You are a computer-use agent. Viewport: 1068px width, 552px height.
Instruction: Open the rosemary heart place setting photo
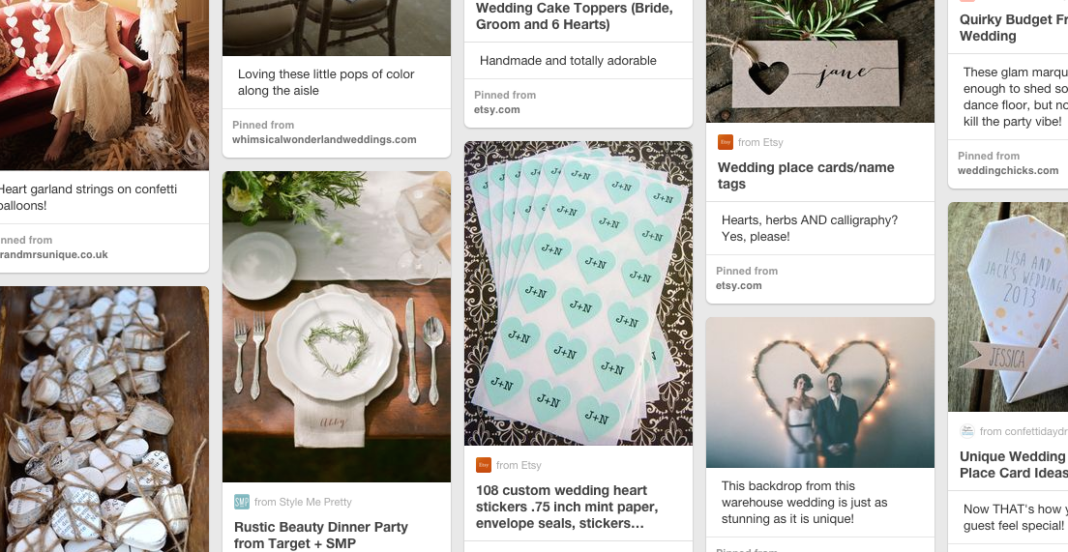336,327
